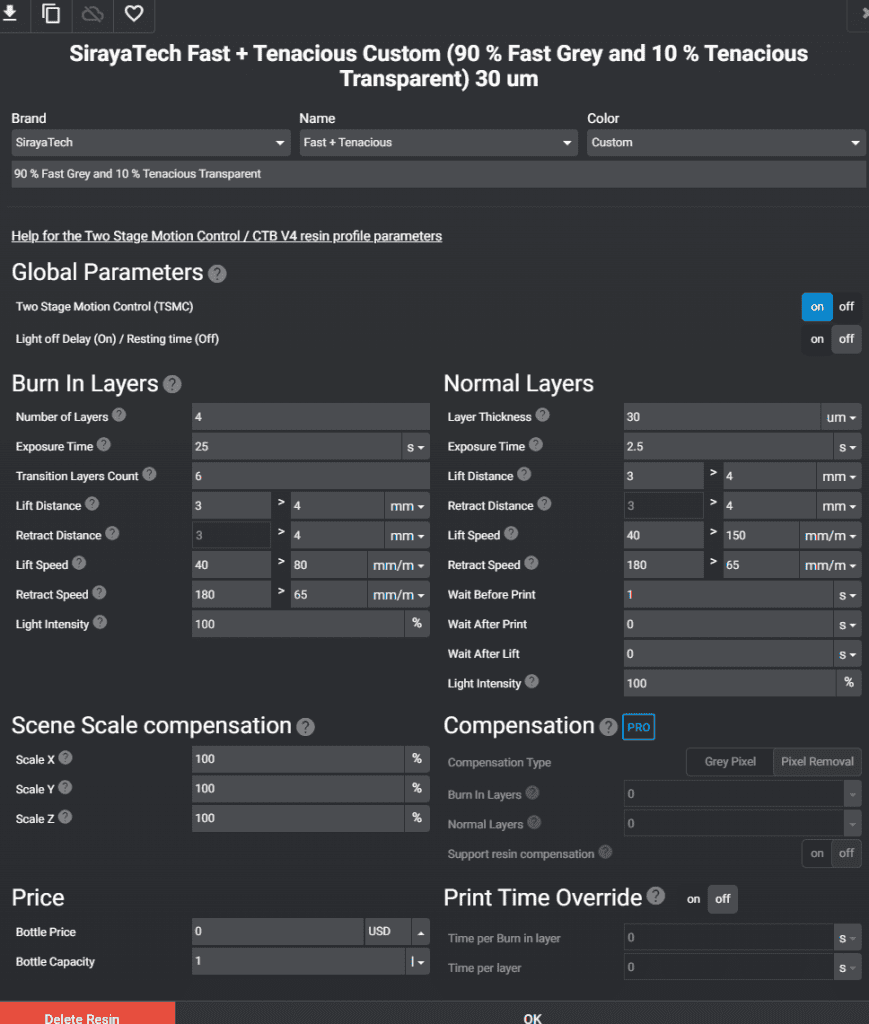Select the Grey Pixel compensation type

[x=730, y=762]
